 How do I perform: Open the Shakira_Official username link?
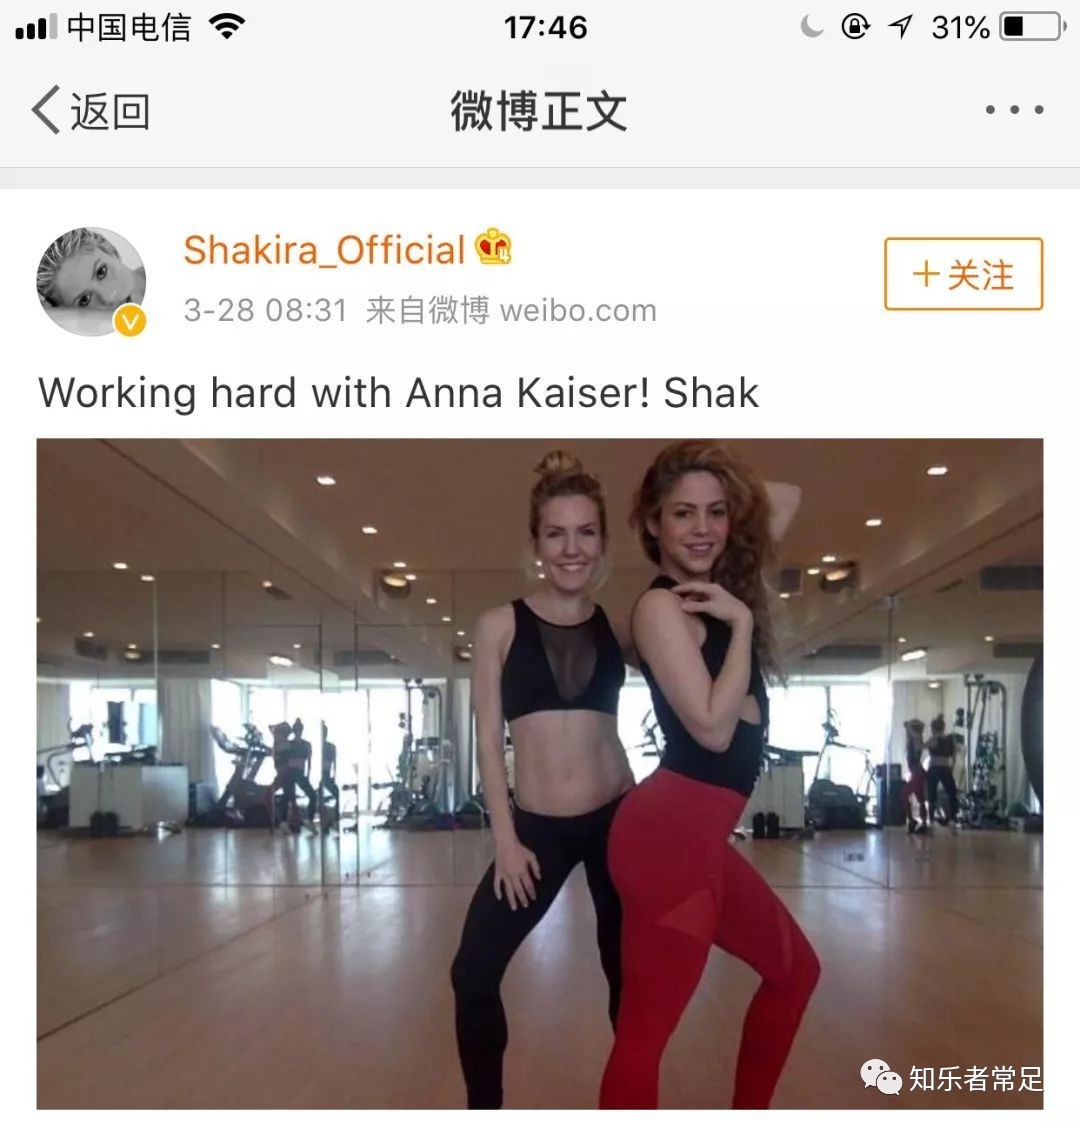[x=324, y=250]
